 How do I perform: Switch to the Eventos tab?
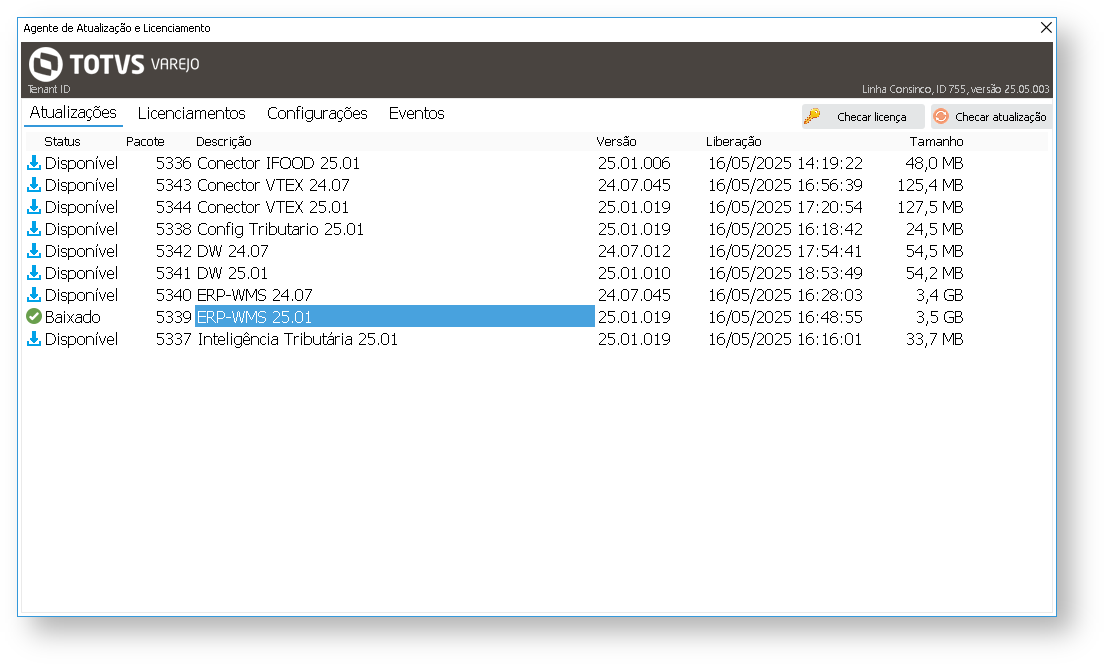click(416, 113)
